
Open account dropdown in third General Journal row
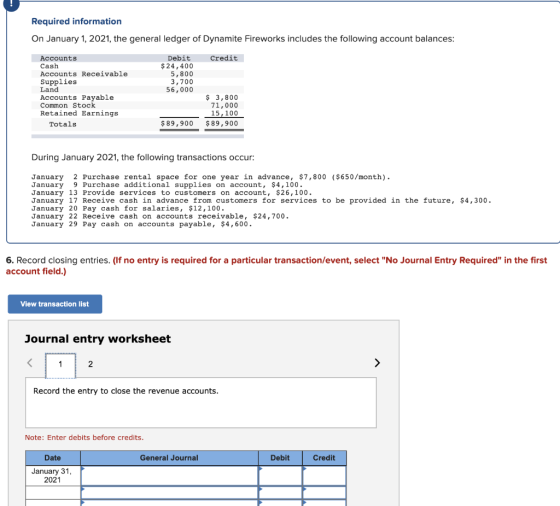[170, 503]
